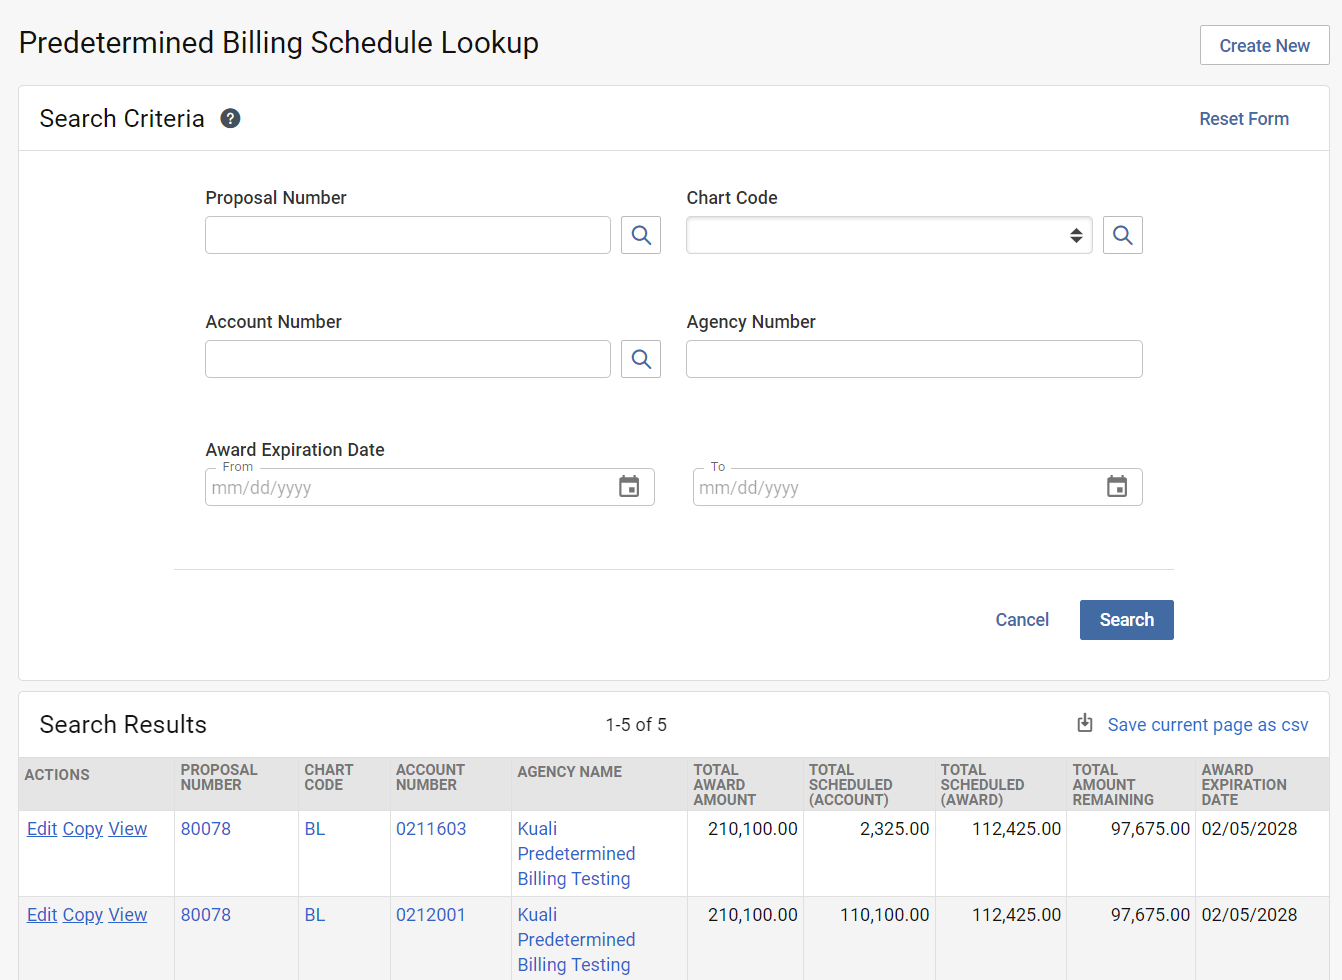Open proposal 80078 in 0212001 row
Screen dimensions: 1342x980
tap(206, 915)
